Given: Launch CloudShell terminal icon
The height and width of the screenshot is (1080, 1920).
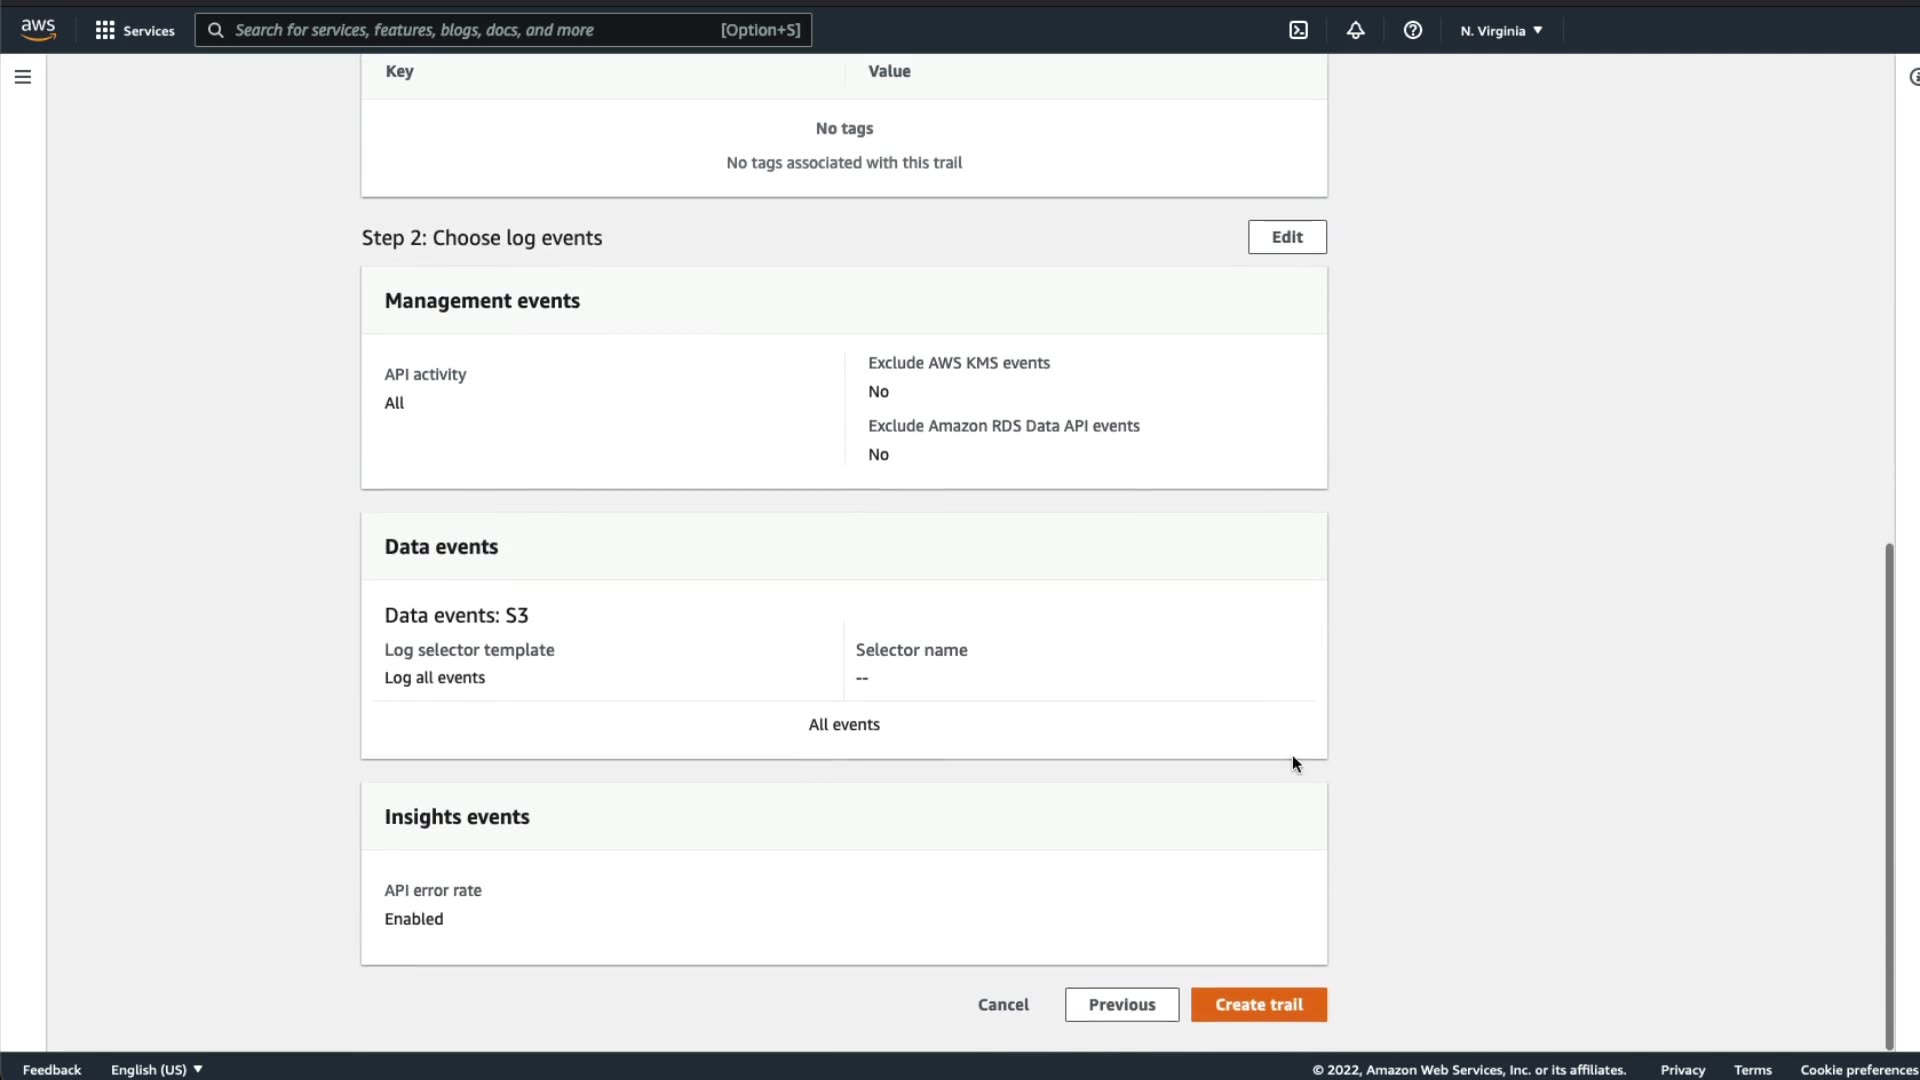Looking at the screenshot, I should pos(1298,30).
